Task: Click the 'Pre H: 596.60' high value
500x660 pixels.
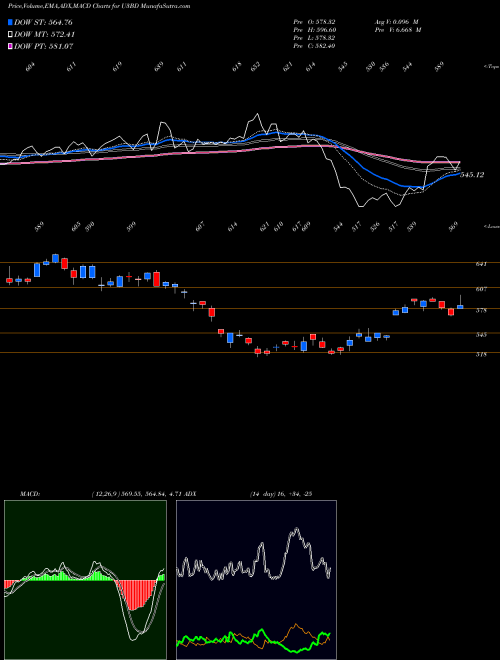Action: pyautogui.click(x=314, y=30)
